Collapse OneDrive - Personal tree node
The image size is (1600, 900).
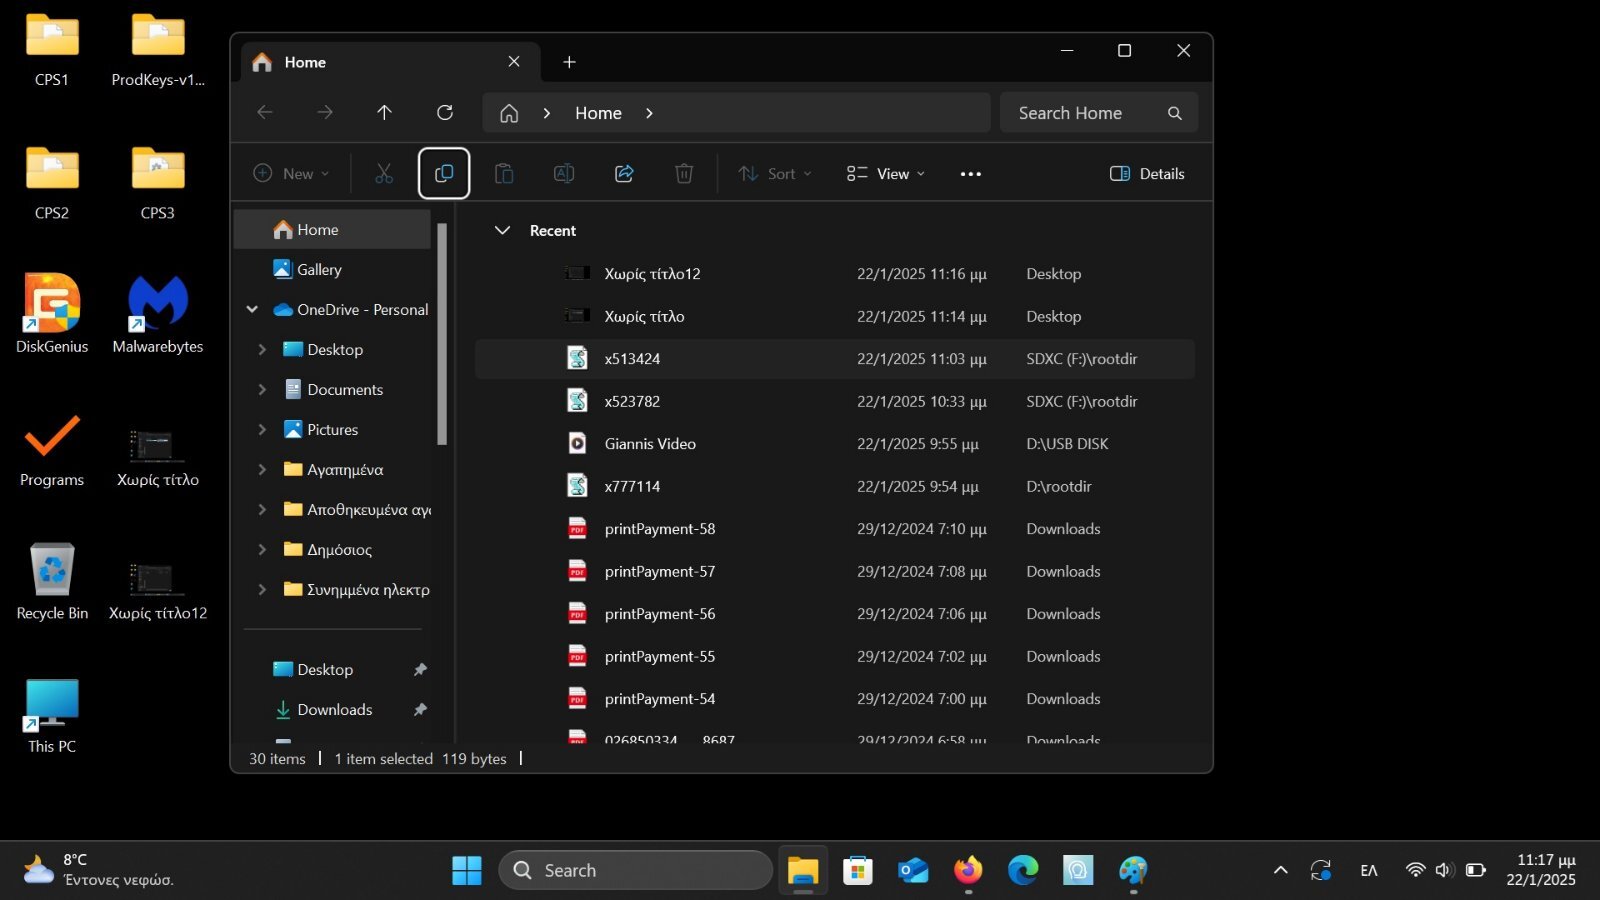click(x=252, y=310)
